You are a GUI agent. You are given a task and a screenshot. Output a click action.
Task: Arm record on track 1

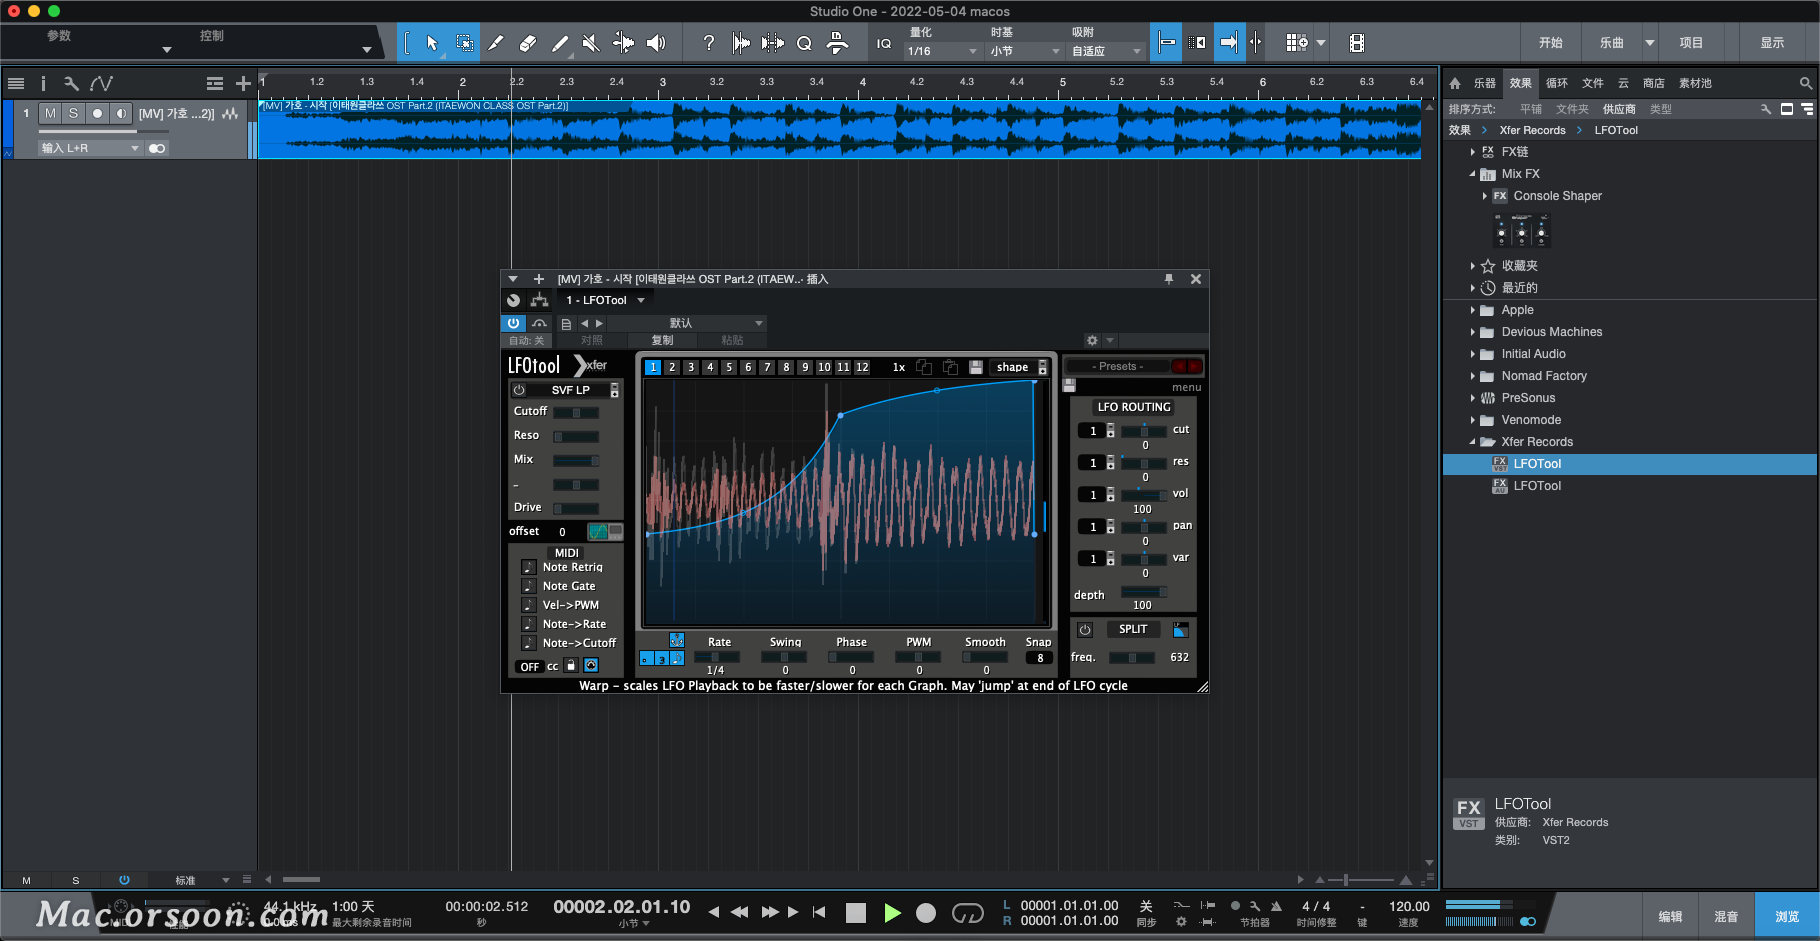[97, 113]
